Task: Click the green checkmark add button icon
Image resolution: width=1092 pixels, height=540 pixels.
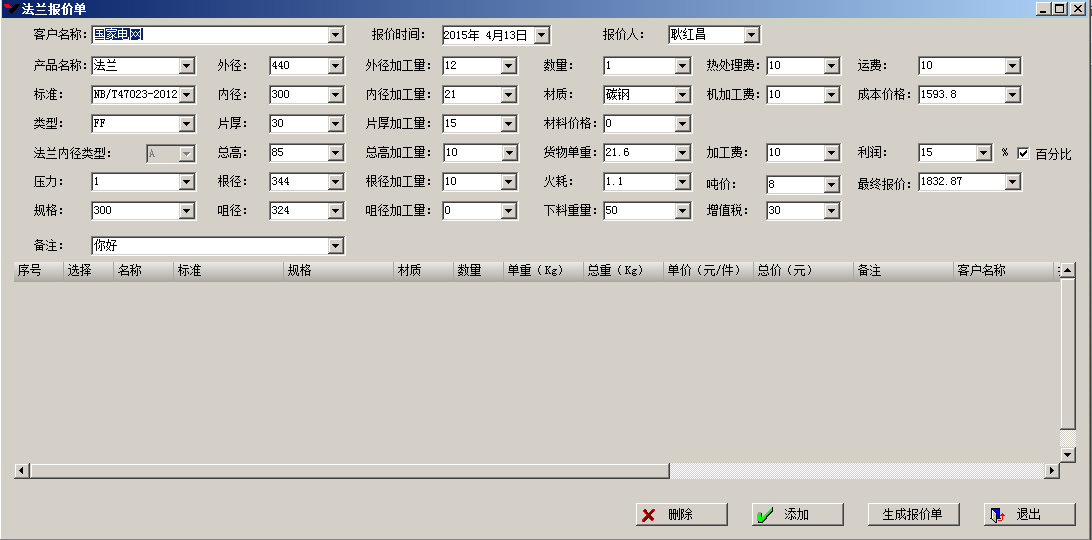Action: pyautogui.click(x=765, y=515)
